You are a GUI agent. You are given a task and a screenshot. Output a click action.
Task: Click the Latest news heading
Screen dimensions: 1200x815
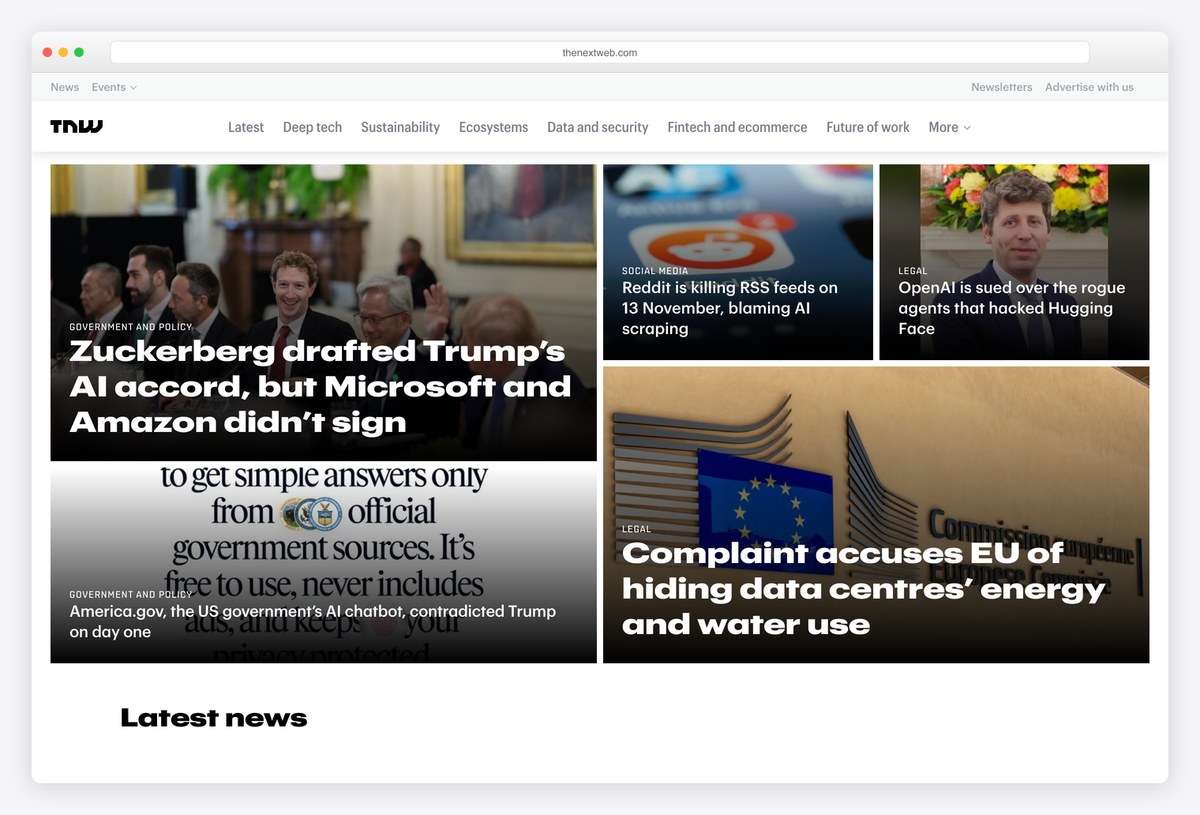[x=214, y=717]
